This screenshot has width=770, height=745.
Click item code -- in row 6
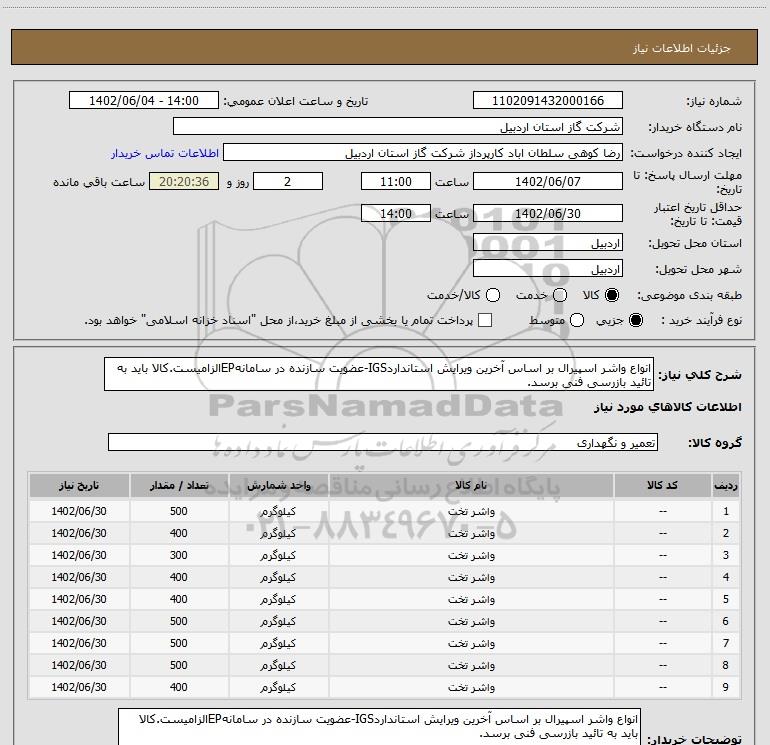(x=662, y=621)
